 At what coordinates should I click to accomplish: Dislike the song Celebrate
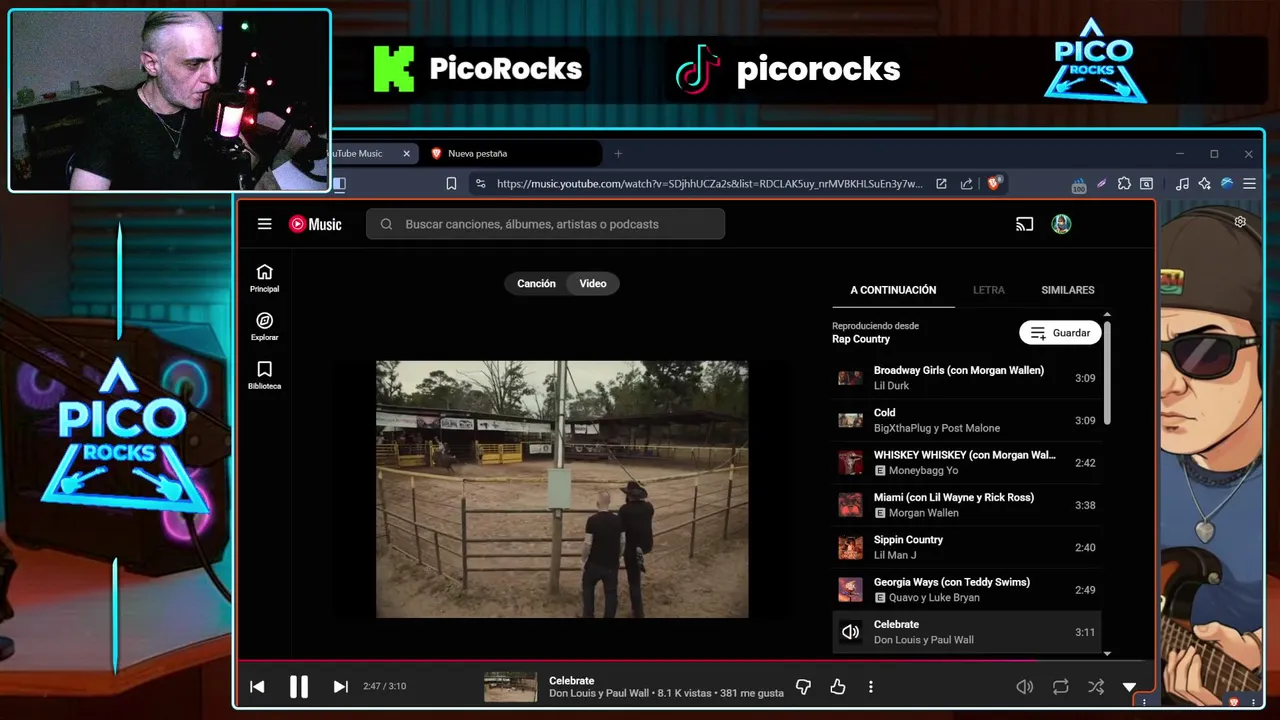click(803, 686)
